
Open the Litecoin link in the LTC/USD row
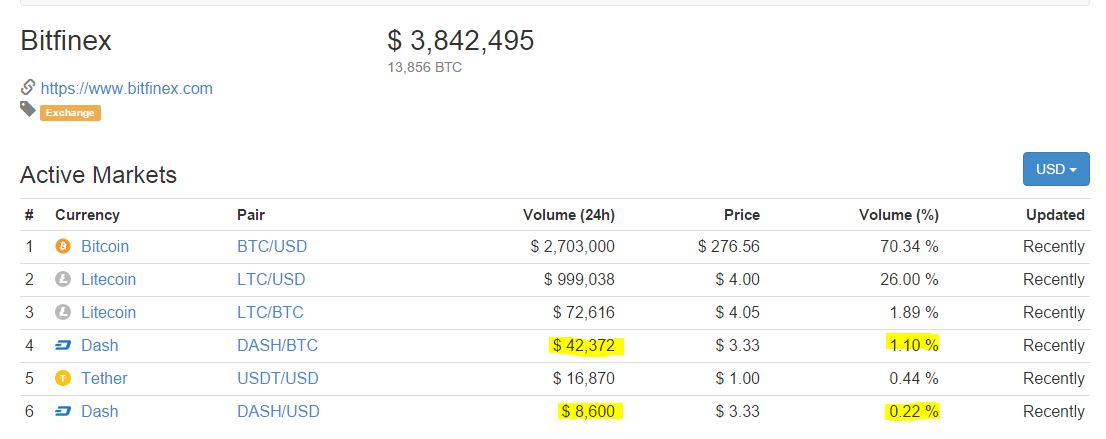[x=109, y=279]
